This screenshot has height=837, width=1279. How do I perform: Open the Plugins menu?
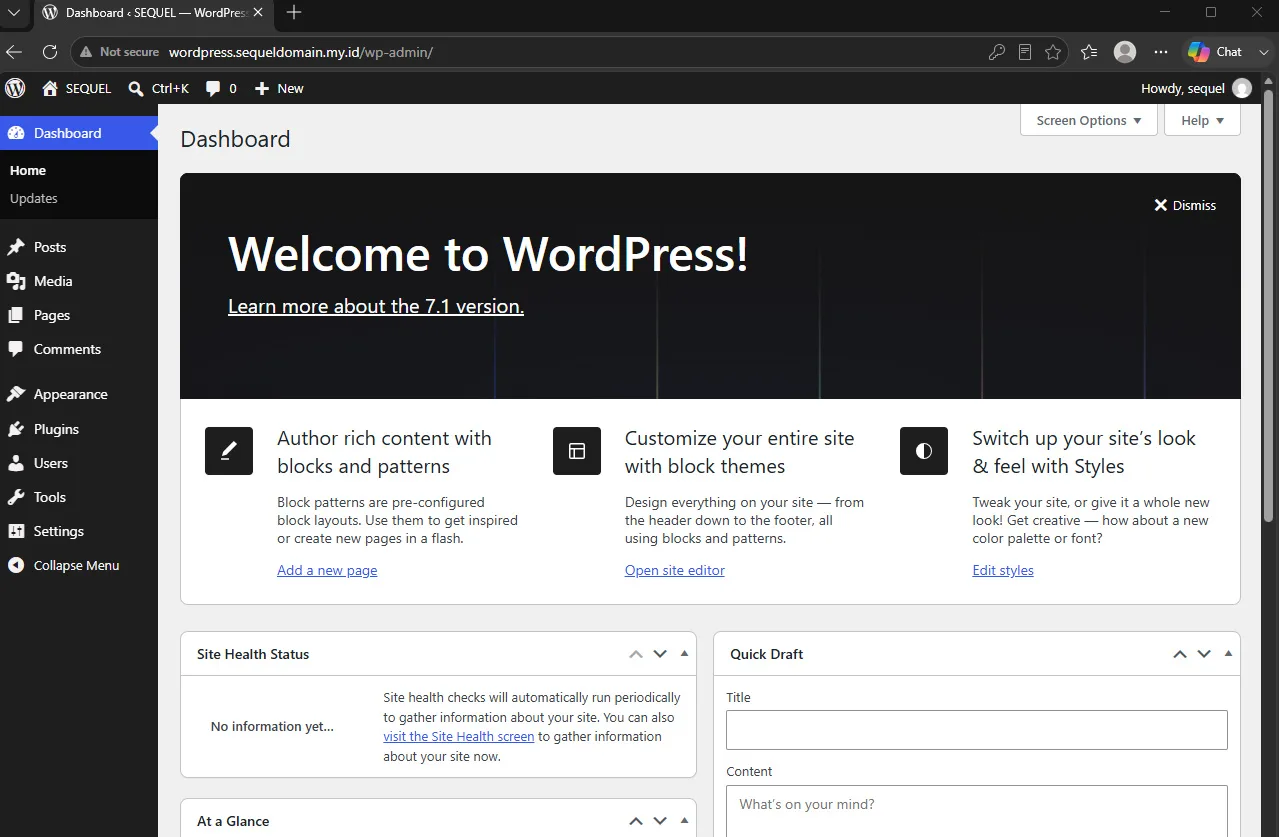79,429
